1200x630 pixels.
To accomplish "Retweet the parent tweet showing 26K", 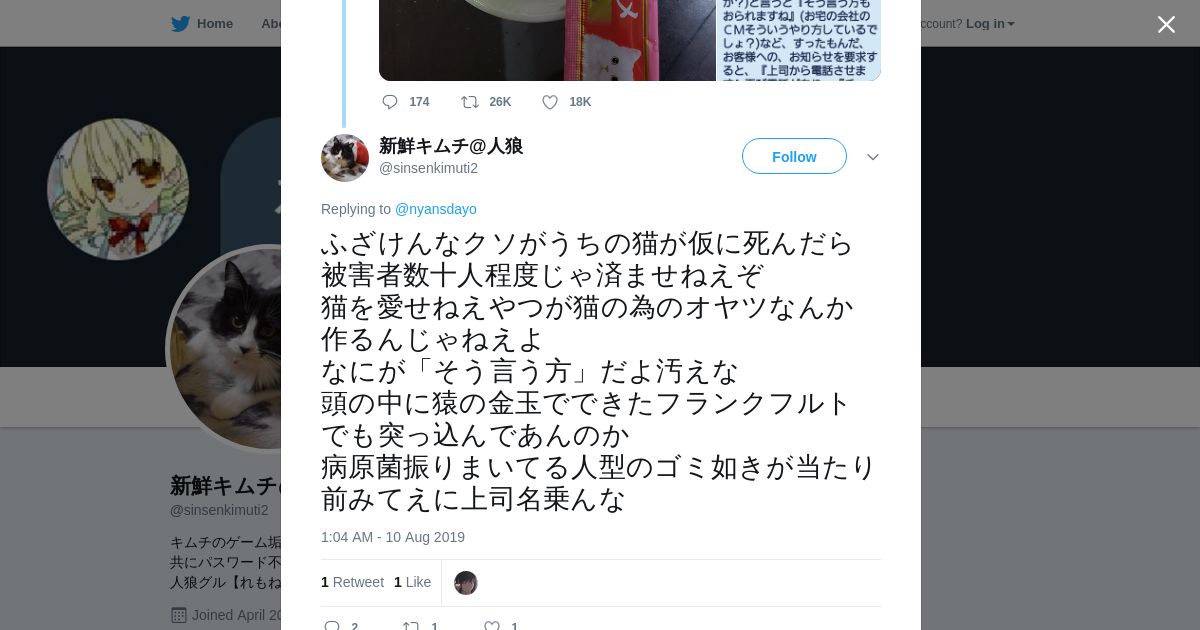I will (x=469, y=102).
